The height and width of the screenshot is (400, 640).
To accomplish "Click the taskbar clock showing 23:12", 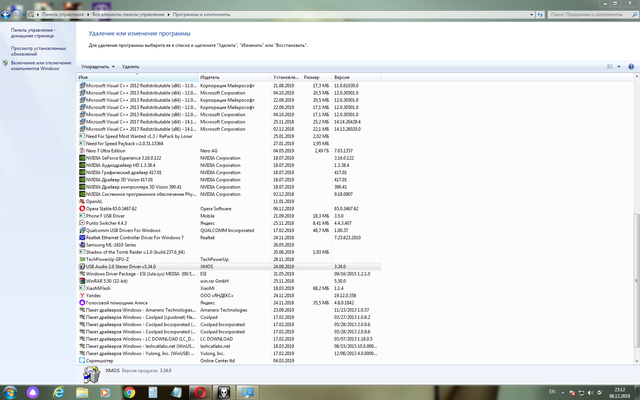I will click(x=620, y=393).
